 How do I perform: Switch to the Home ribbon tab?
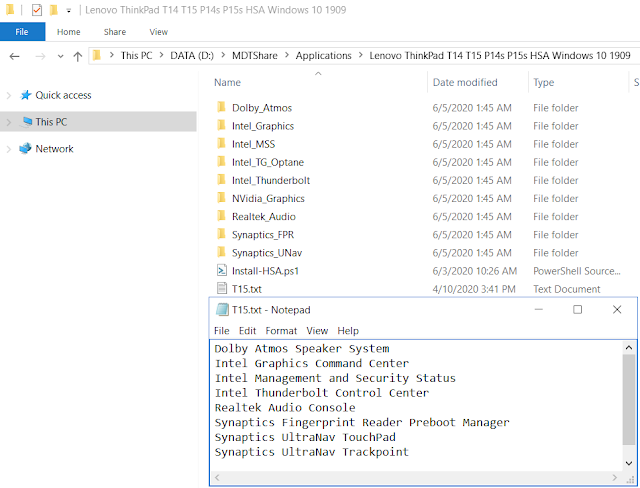[x=69, y=32]
